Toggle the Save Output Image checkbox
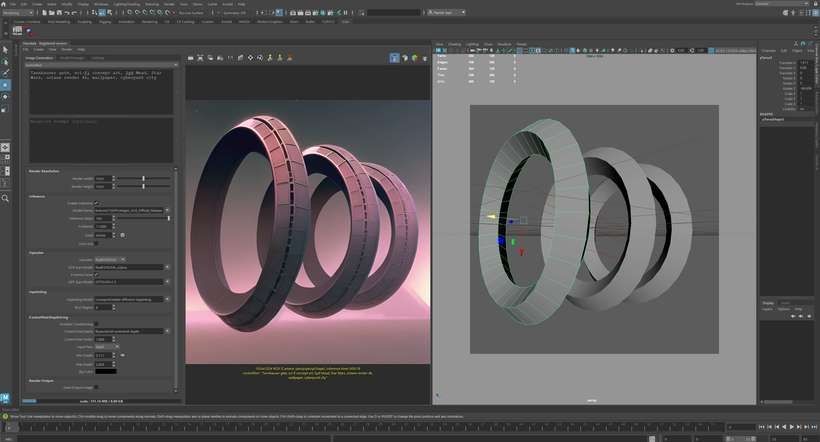820x442 pixels. coord(95,387)
